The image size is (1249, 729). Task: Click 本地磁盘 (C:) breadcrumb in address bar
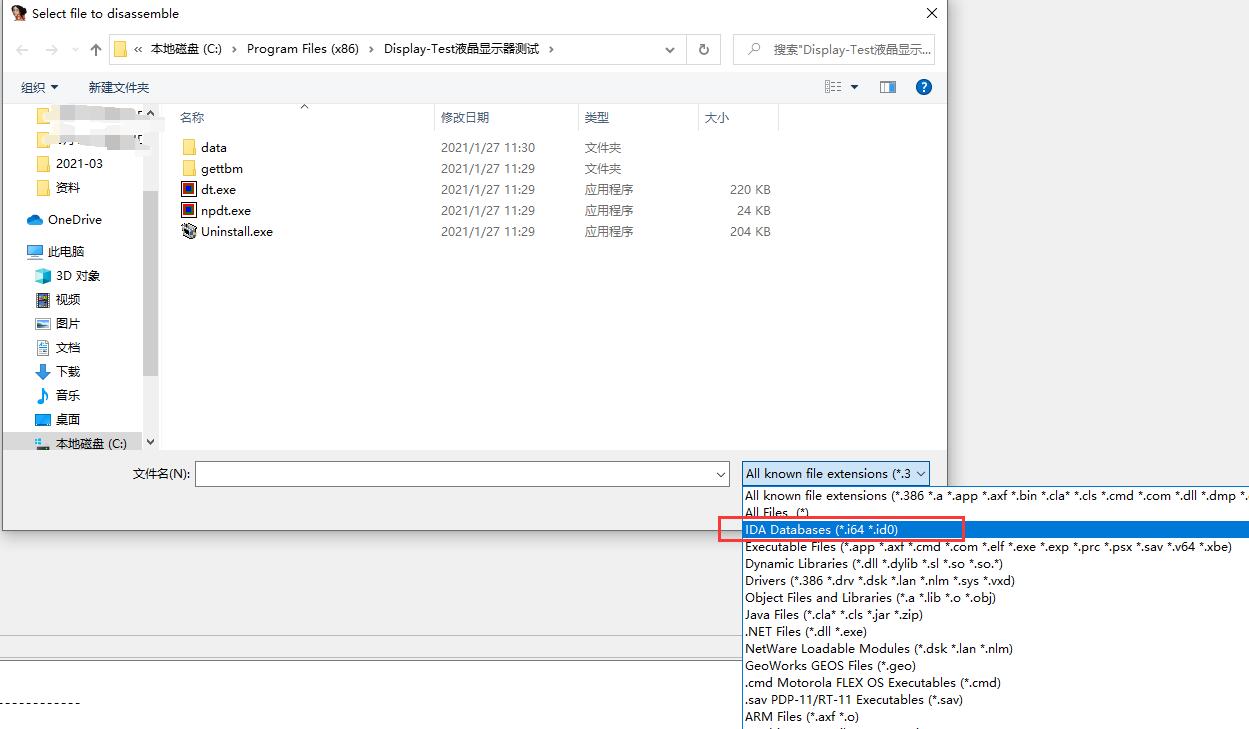tap(186, 49)
